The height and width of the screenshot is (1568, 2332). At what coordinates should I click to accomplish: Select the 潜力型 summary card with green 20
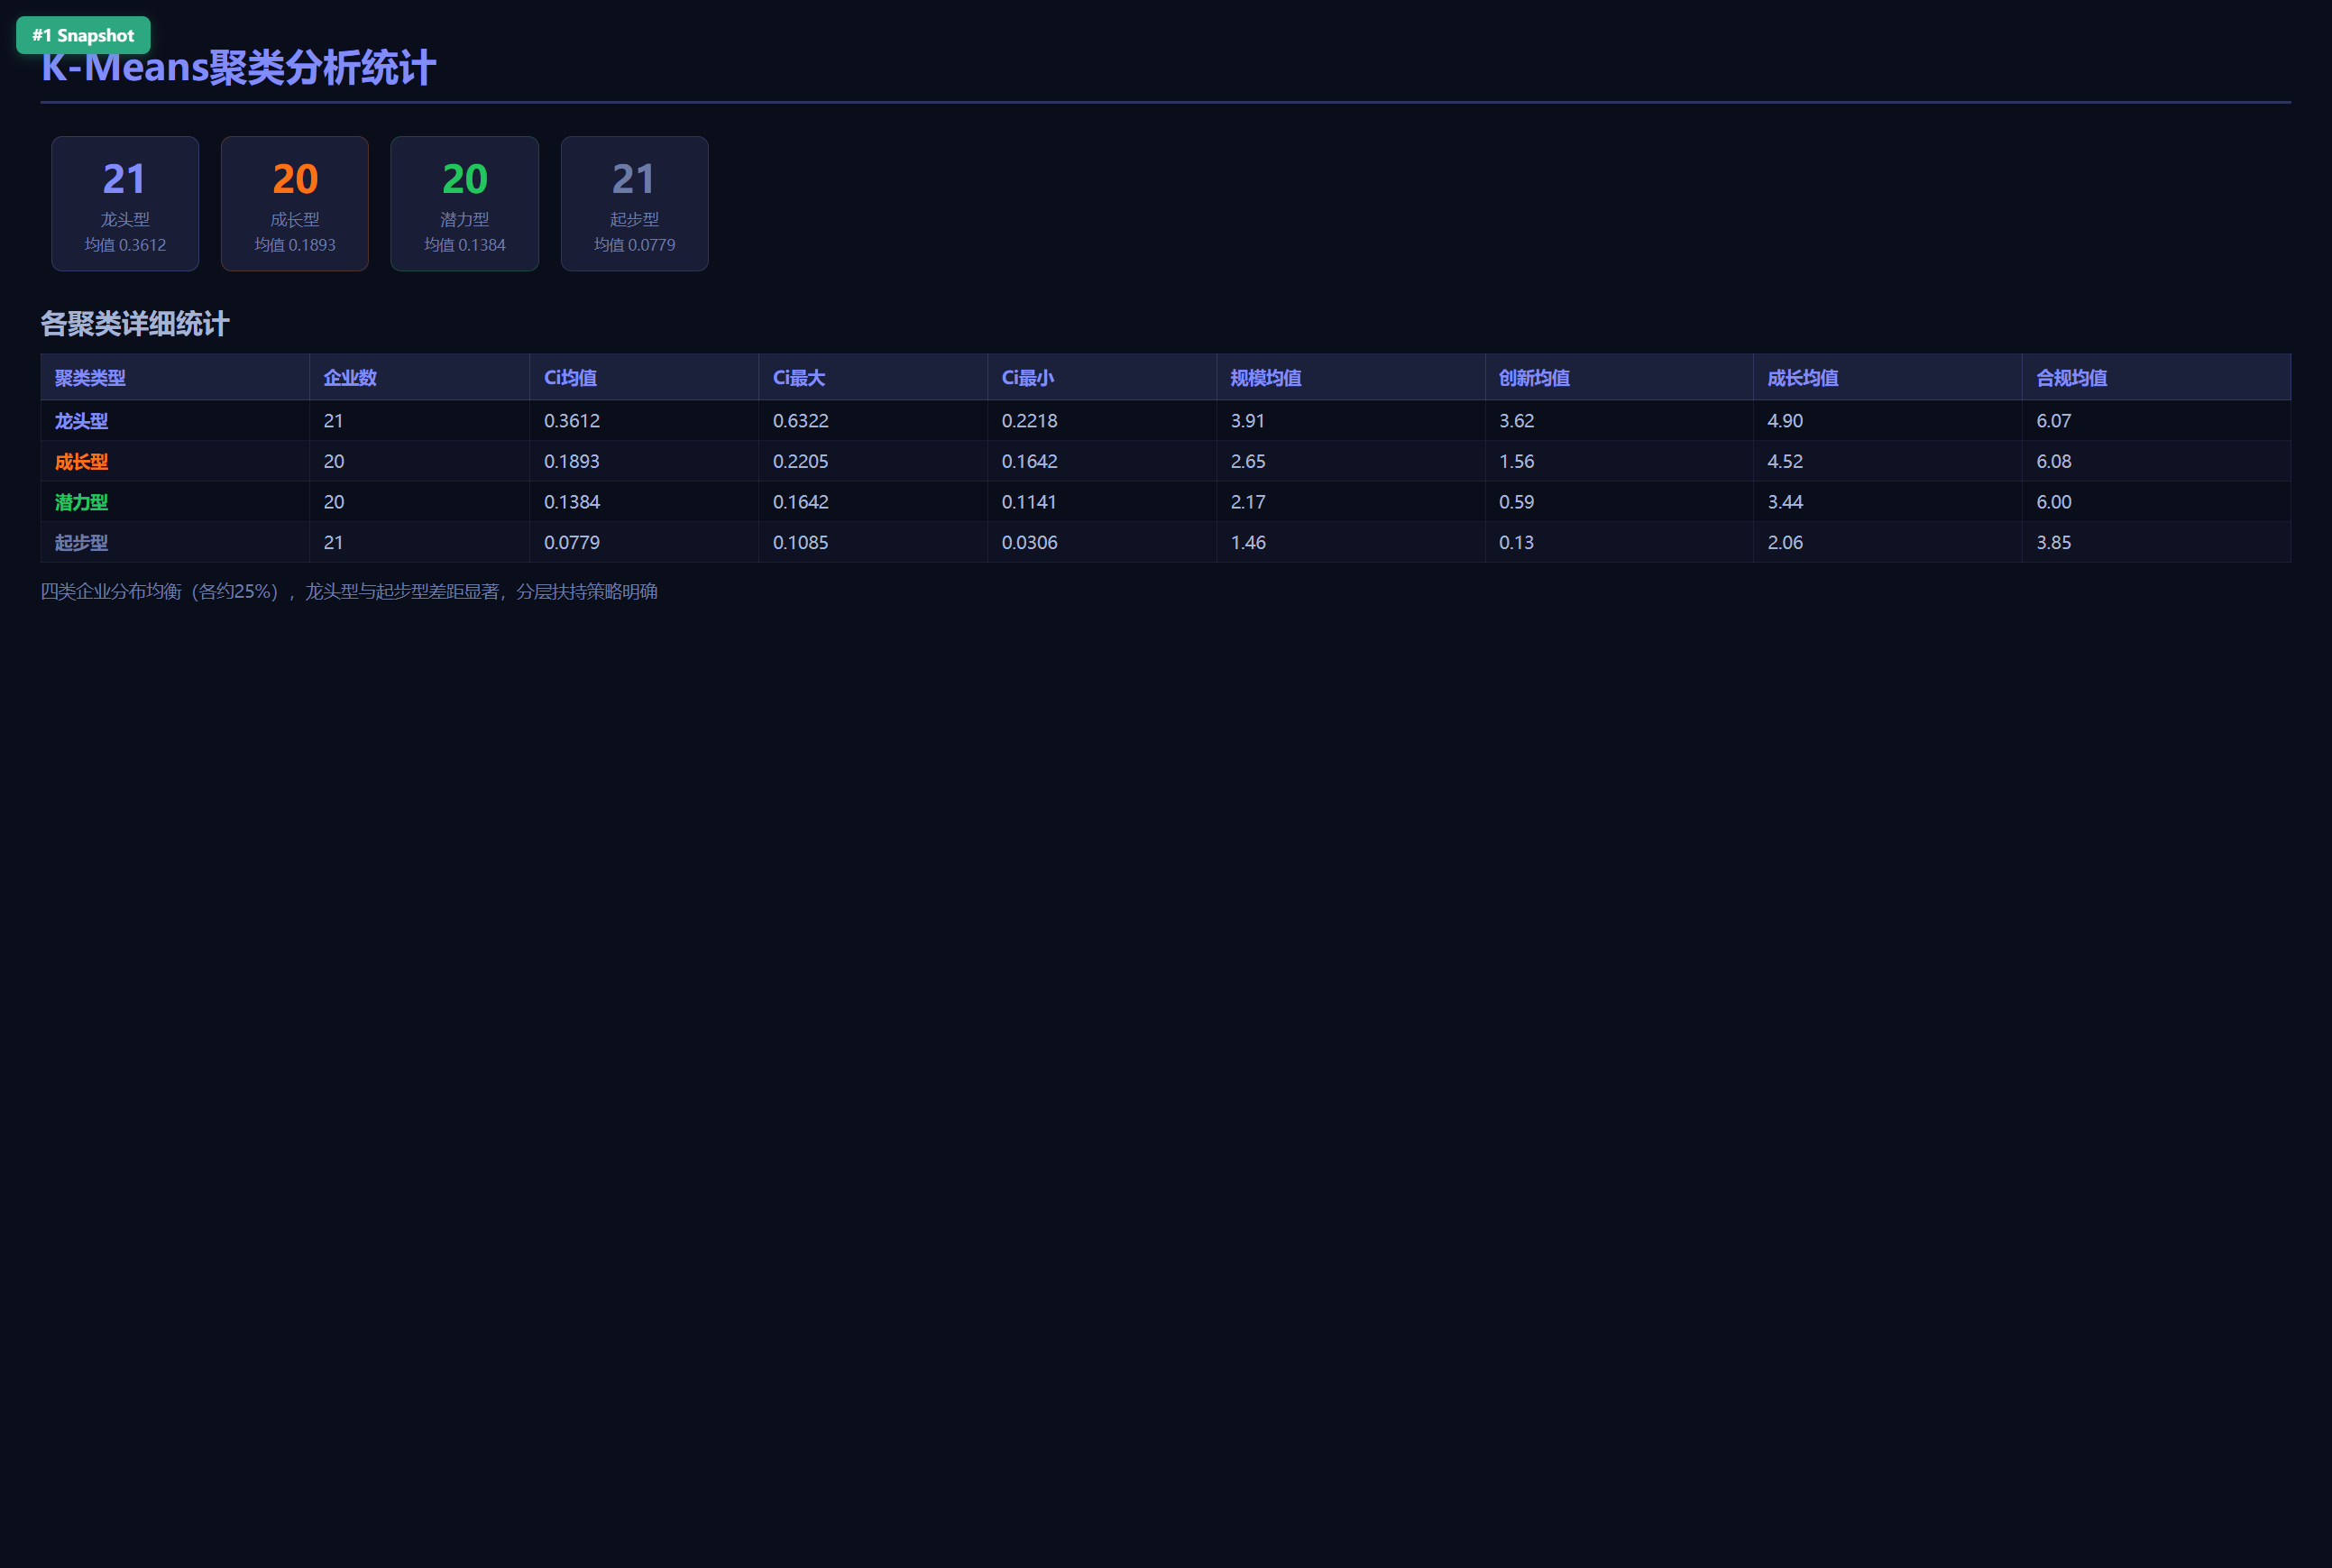[465, 204]
